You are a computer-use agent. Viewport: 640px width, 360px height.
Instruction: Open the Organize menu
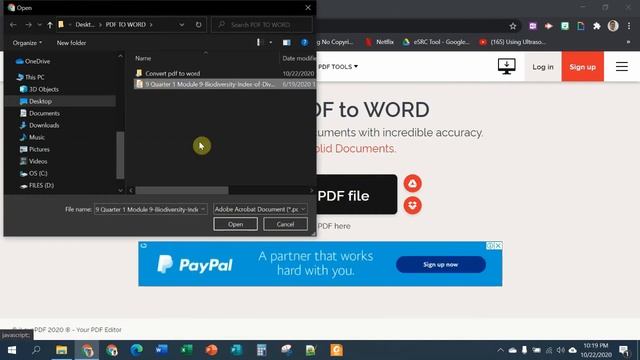tap(27, 42)
